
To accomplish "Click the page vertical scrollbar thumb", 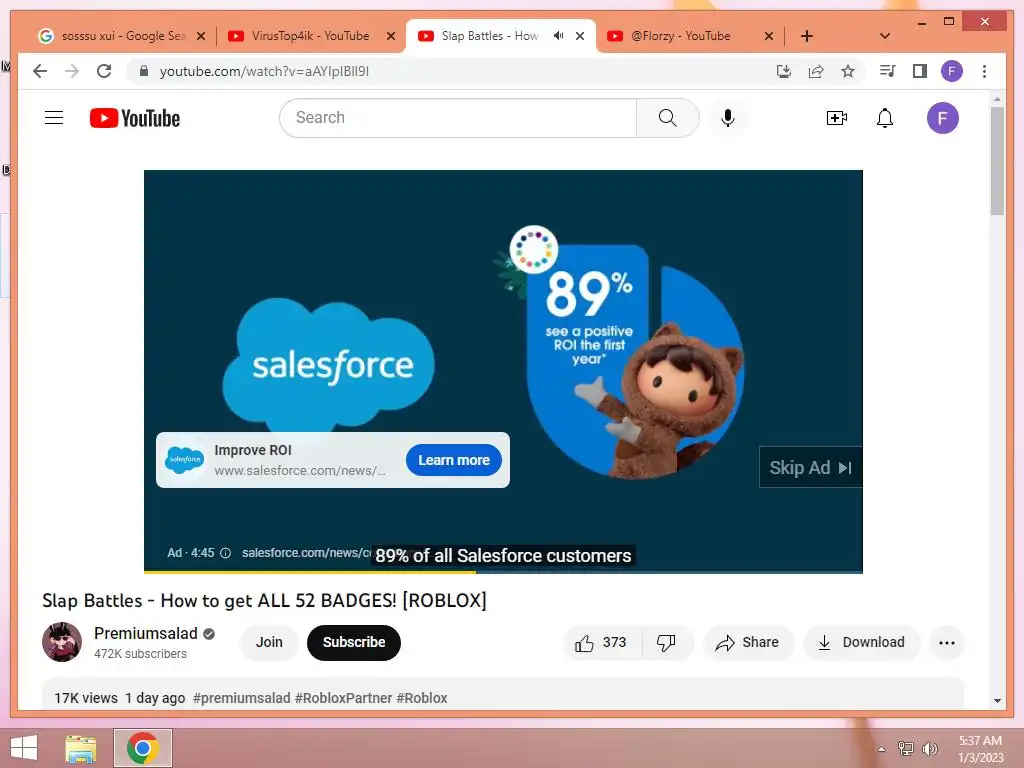I will (x=997, y=161).
